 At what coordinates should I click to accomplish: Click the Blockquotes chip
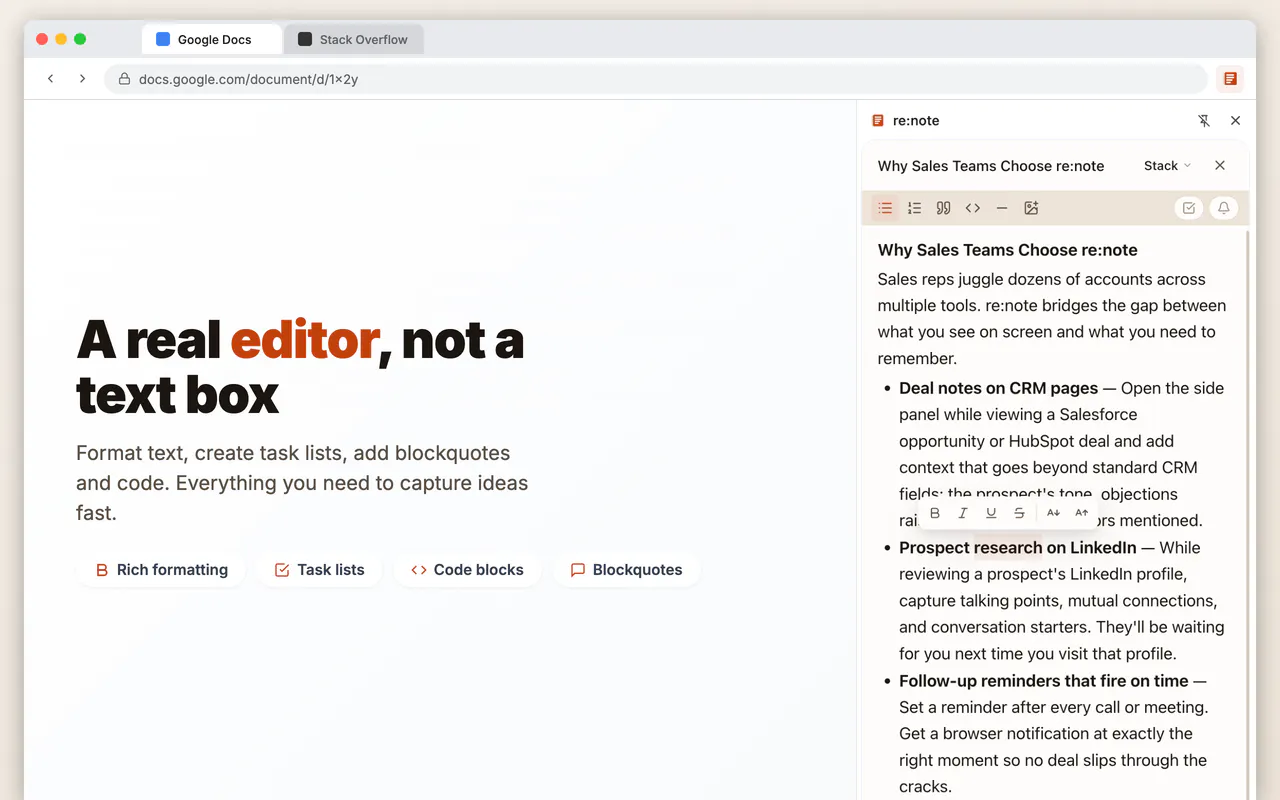[626, 570]
